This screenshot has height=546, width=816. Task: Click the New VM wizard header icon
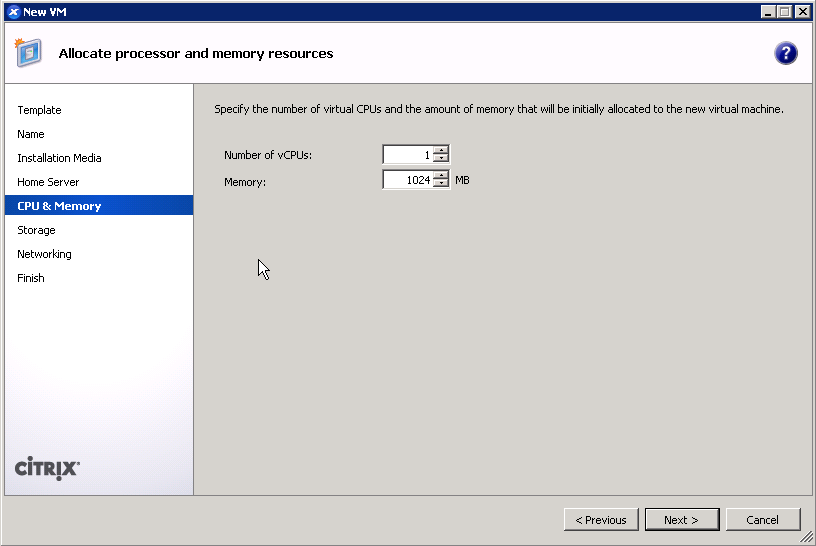(x=28, y=53)
